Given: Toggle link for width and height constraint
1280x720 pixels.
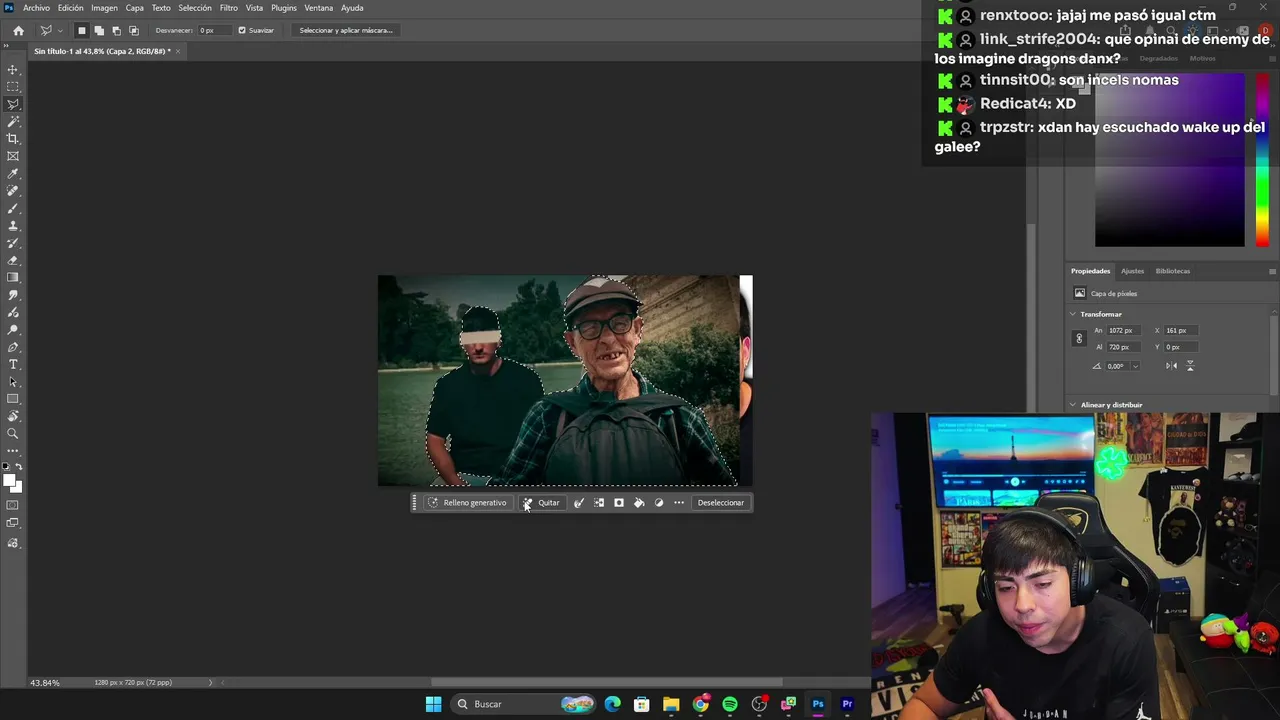Looking at the screenshot, I should 1079,339.
